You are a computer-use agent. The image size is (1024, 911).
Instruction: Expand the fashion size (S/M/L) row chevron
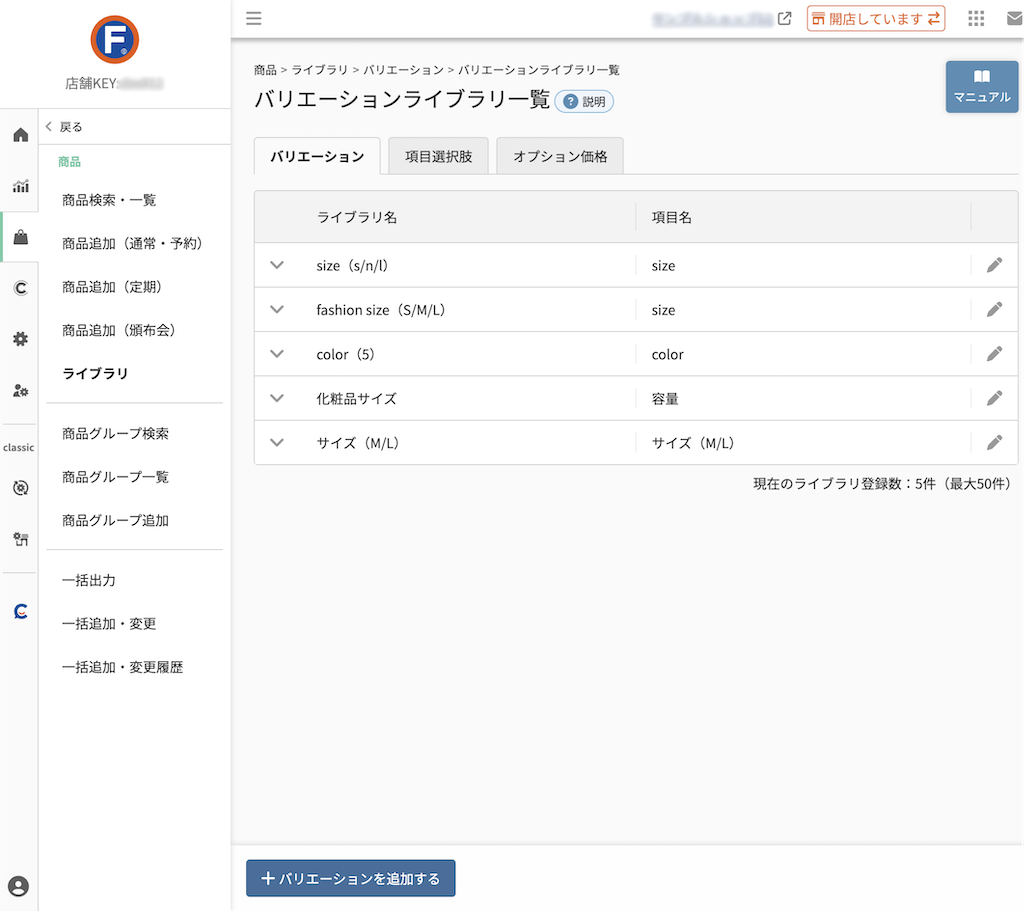[277, 310]
